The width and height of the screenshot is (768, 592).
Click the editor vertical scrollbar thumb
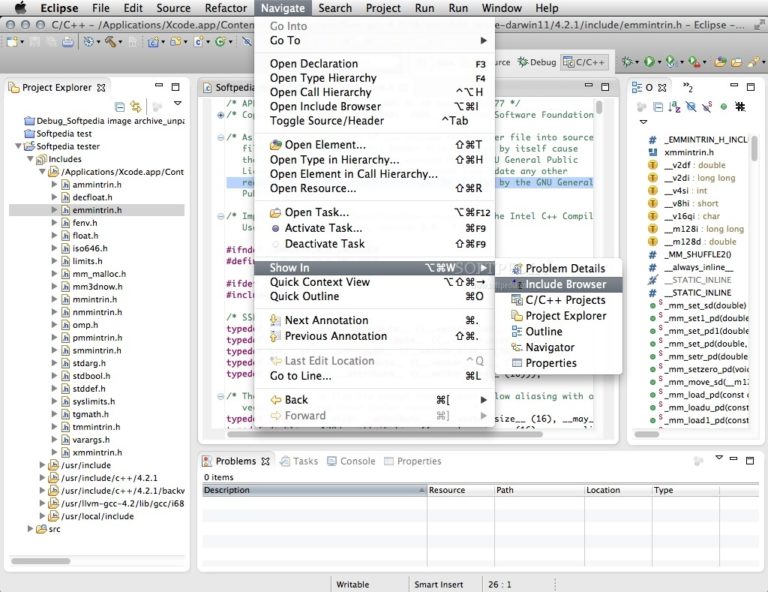pyautogui.click(x=599, y=107)
